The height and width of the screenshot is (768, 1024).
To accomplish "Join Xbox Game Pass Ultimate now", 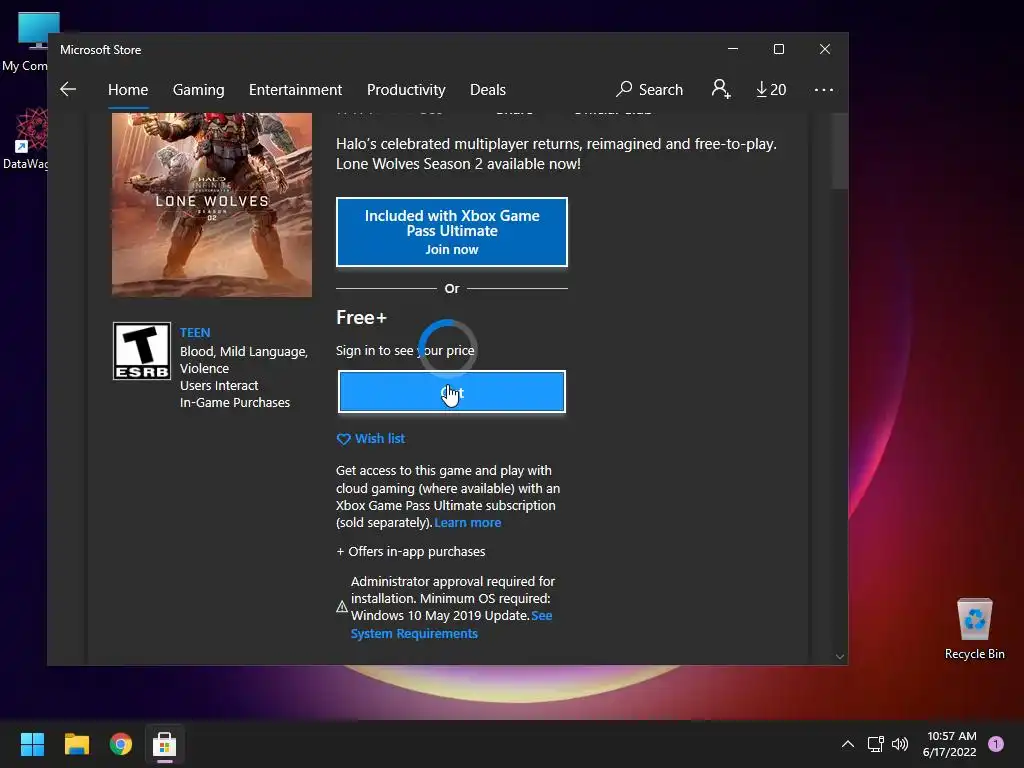I will [x=452, y=232].
